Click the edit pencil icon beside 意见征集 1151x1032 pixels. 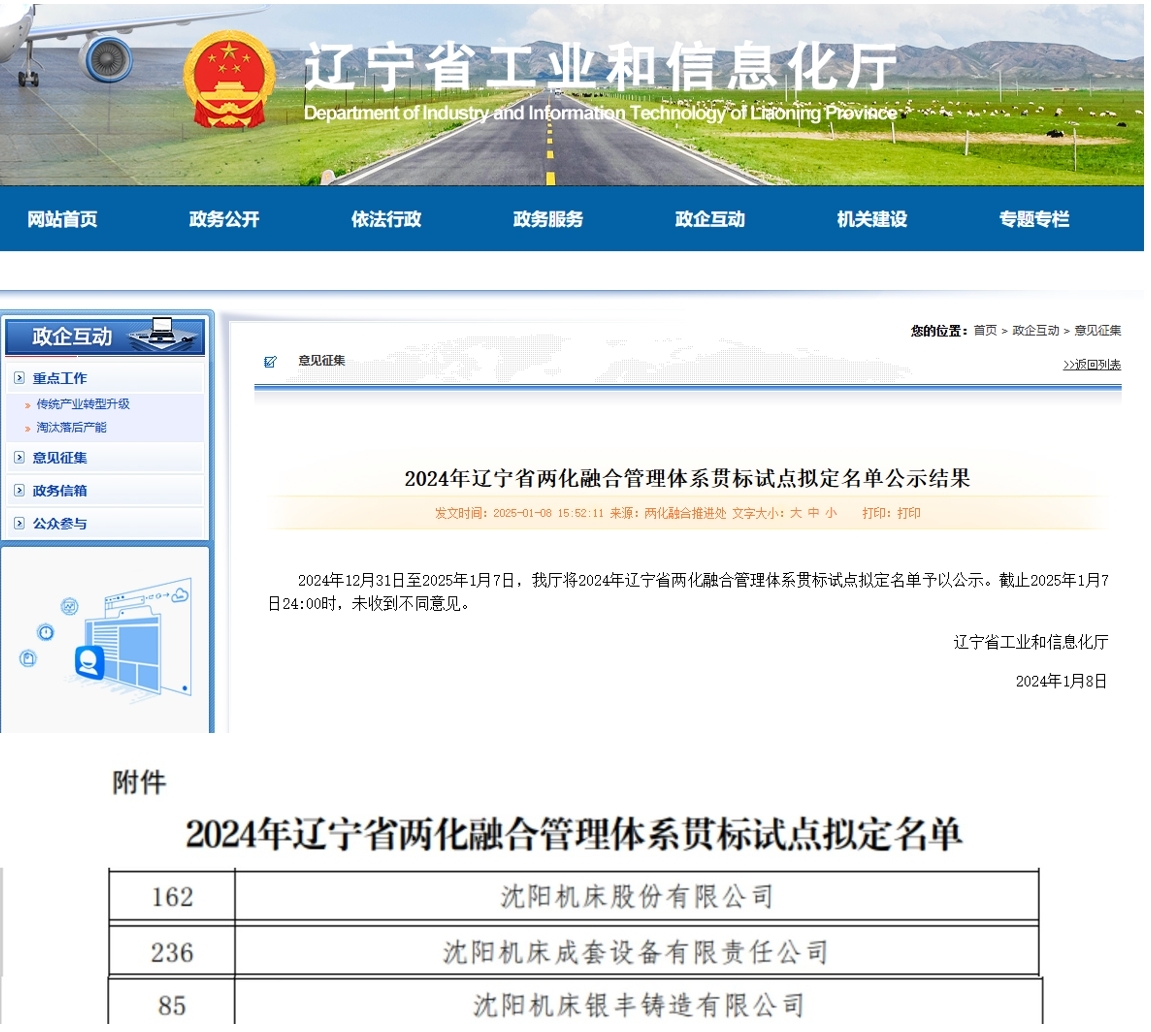(x=270, y=362)
